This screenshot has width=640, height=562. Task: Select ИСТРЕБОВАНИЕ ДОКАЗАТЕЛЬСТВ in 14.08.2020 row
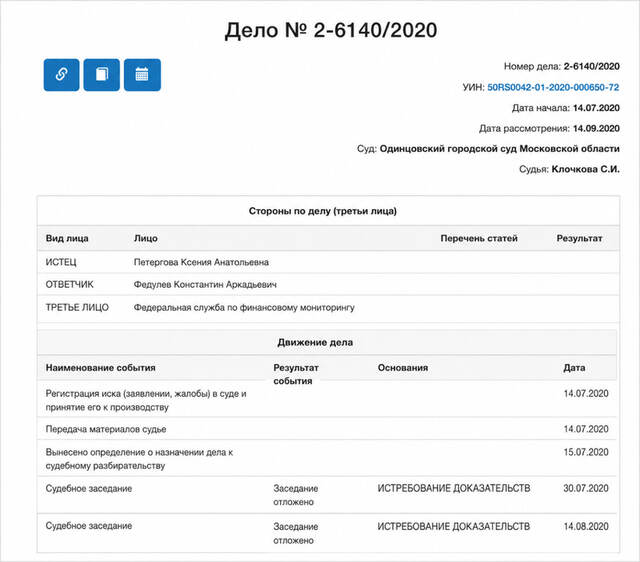tap(453, 526)
